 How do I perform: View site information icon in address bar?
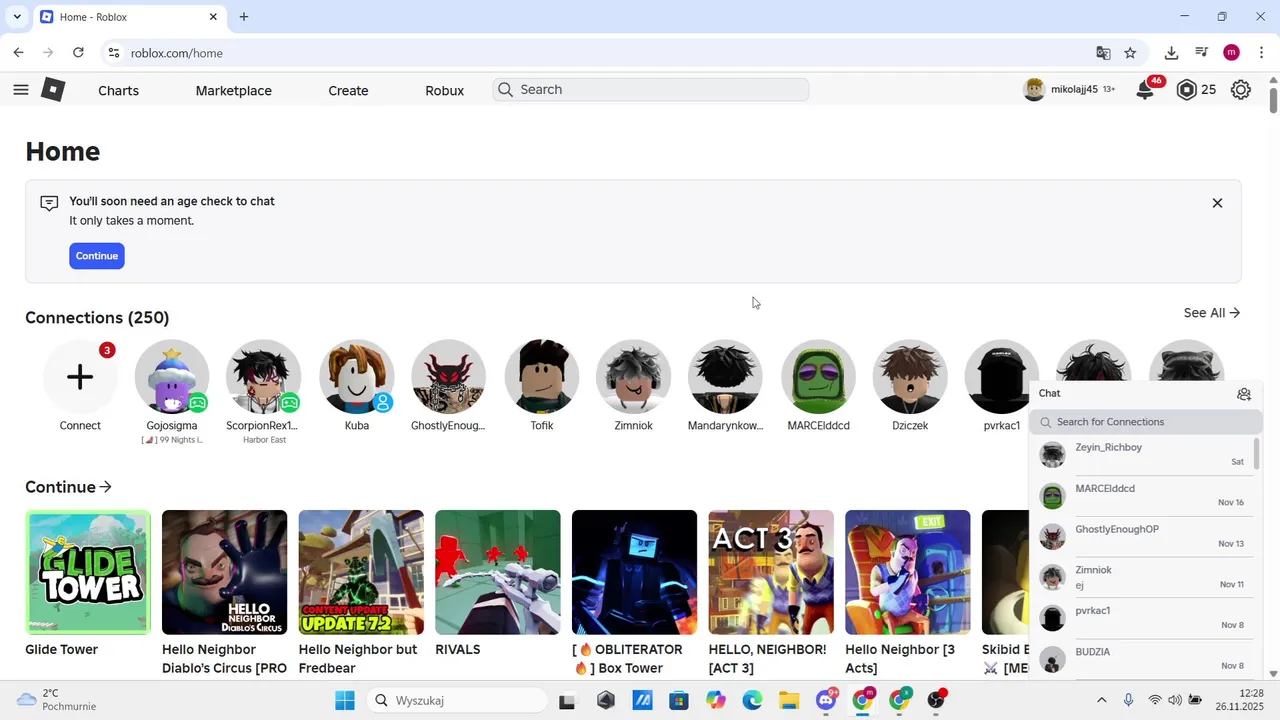click(113, 53)
